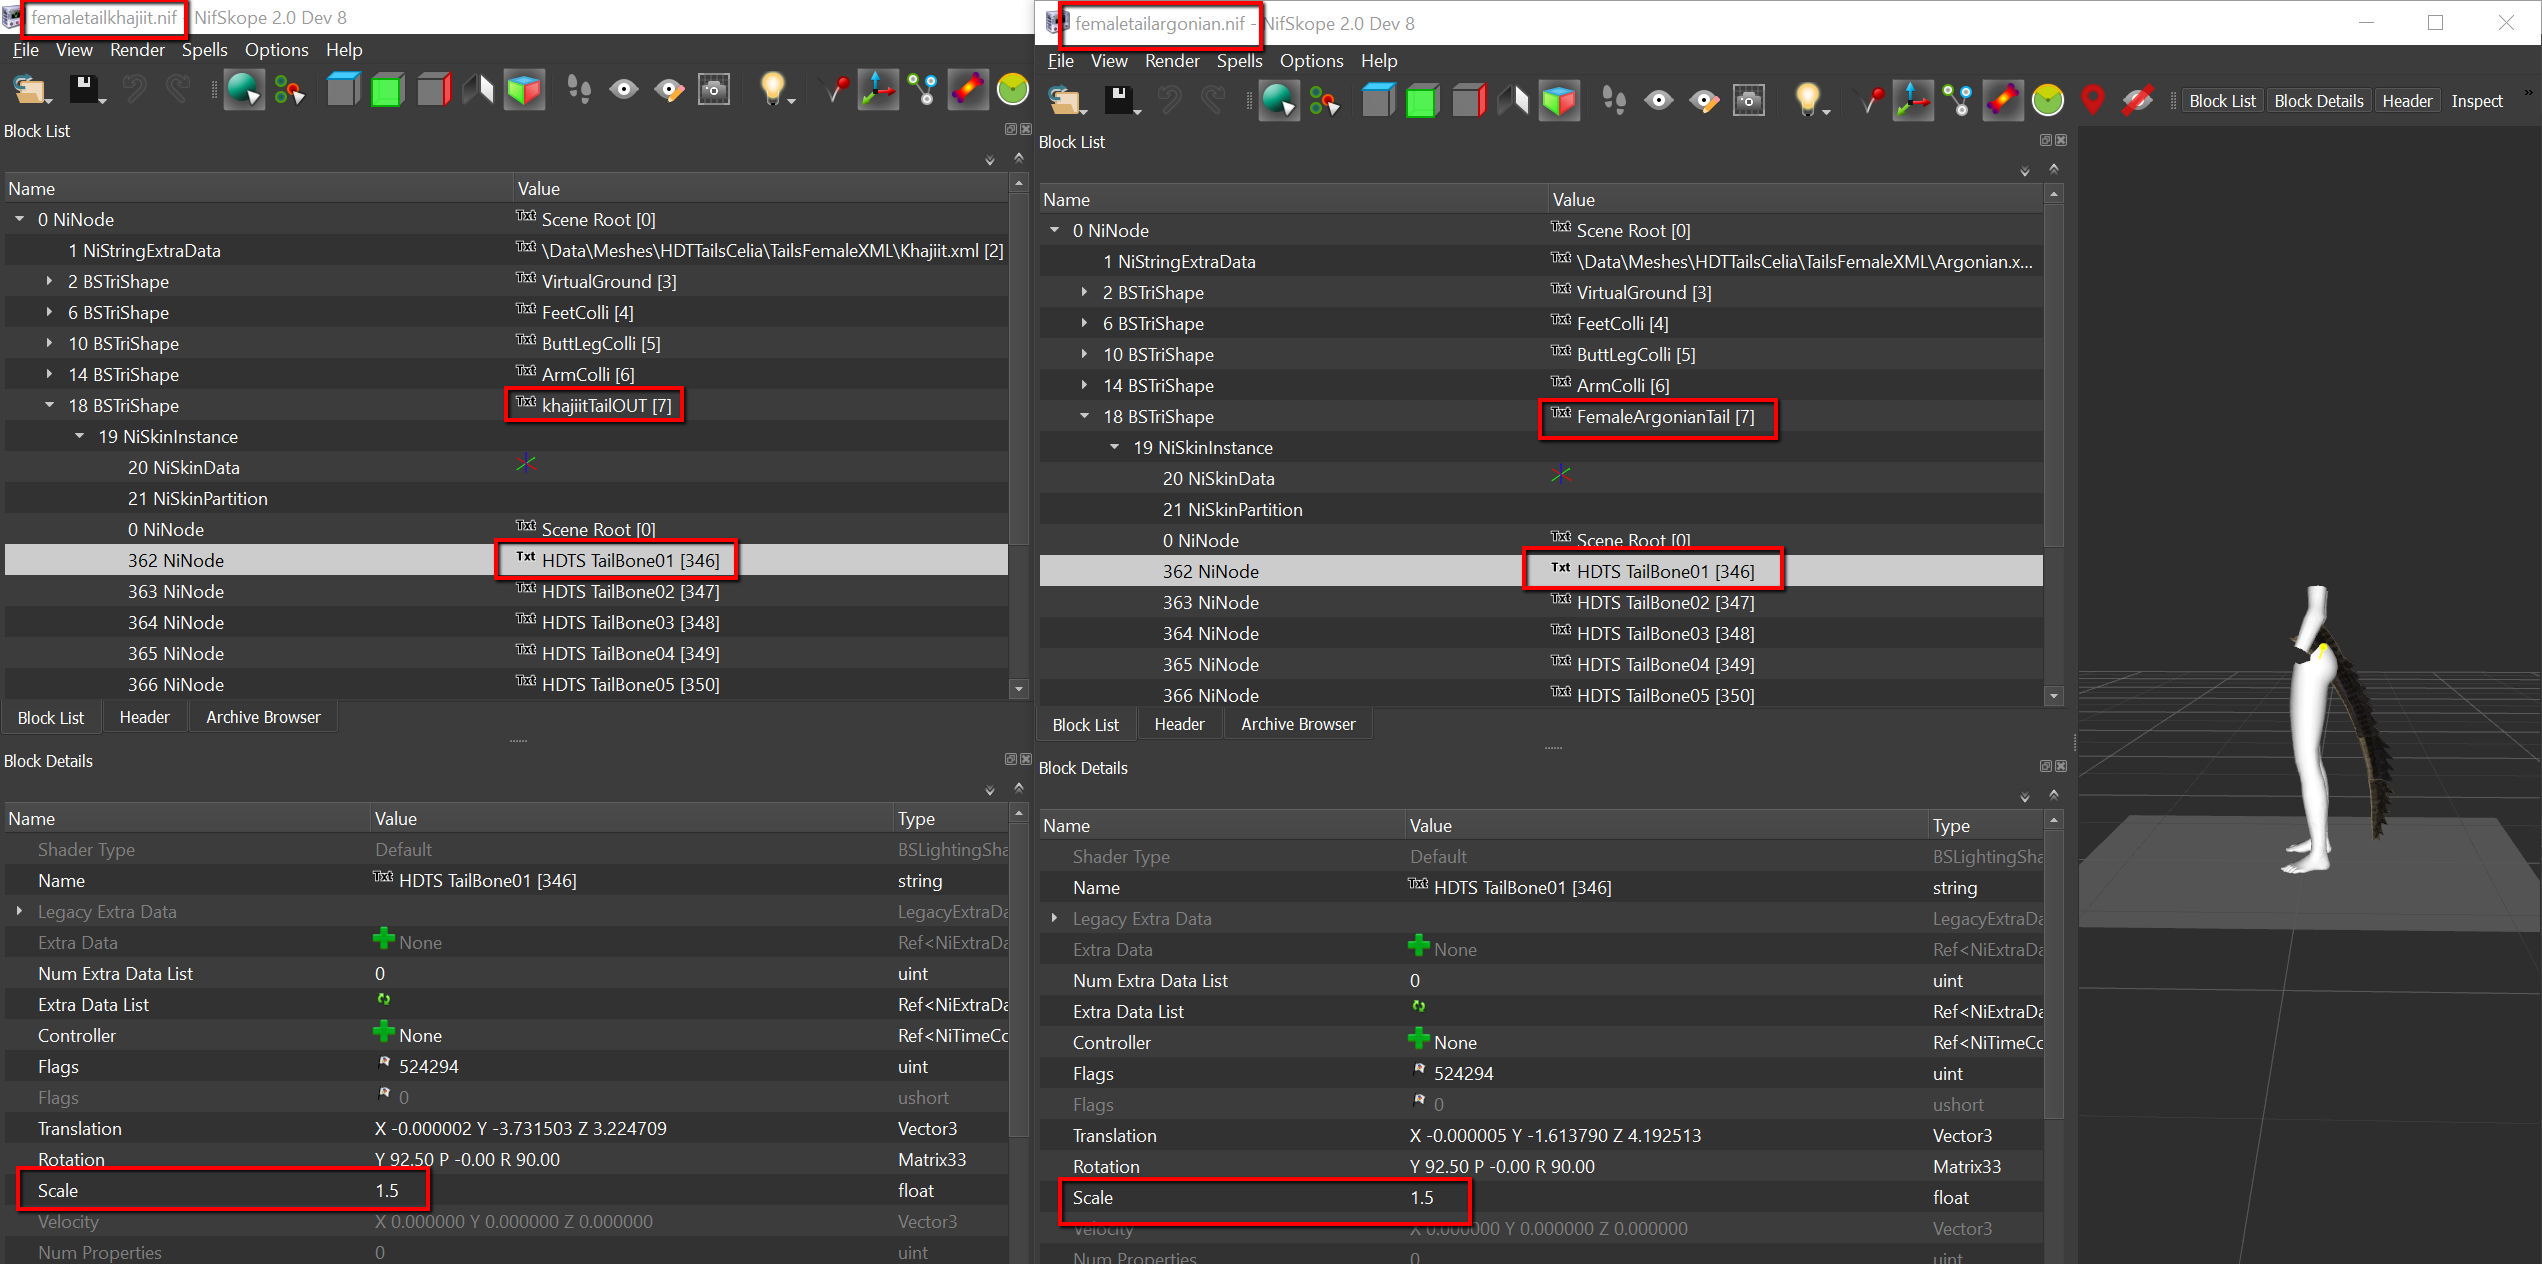Select the Front view green cube icon in right toolbar
The height and width of the screenshot is (1264, 2542).
1422,101
